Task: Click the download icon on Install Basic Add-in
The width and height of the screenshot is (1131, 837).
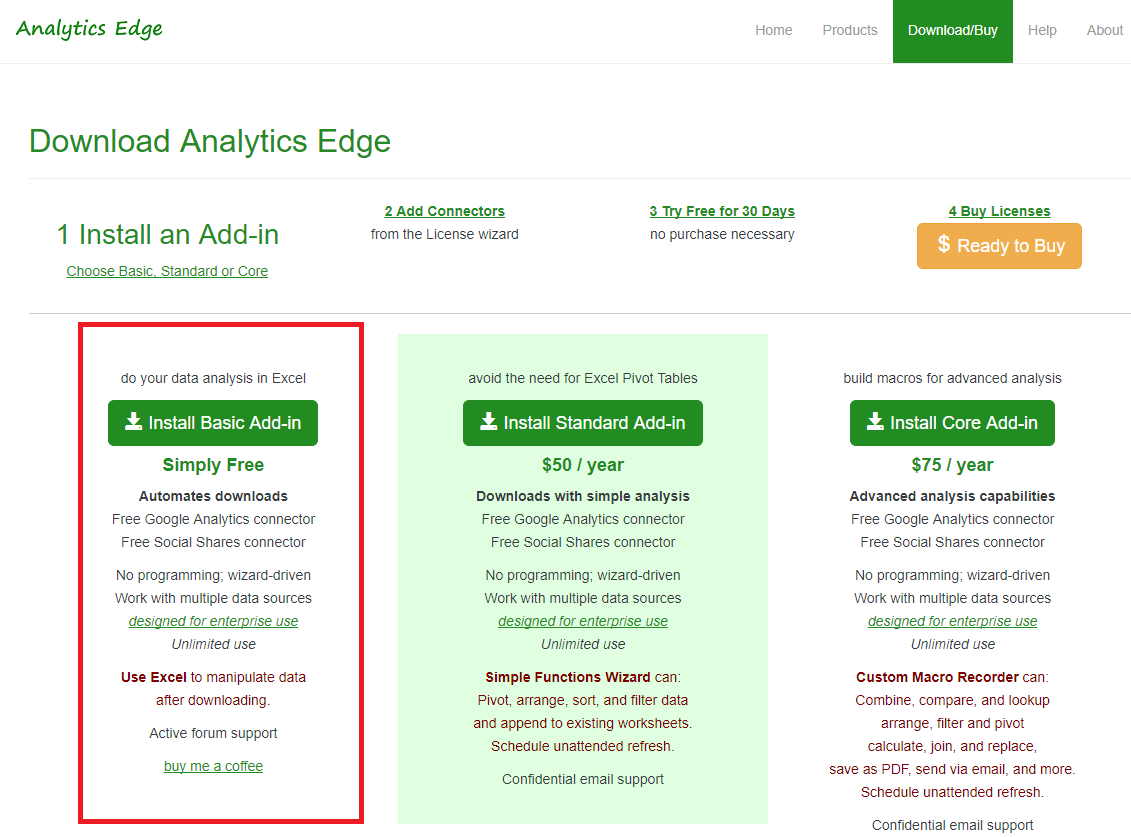Action: 133,421
